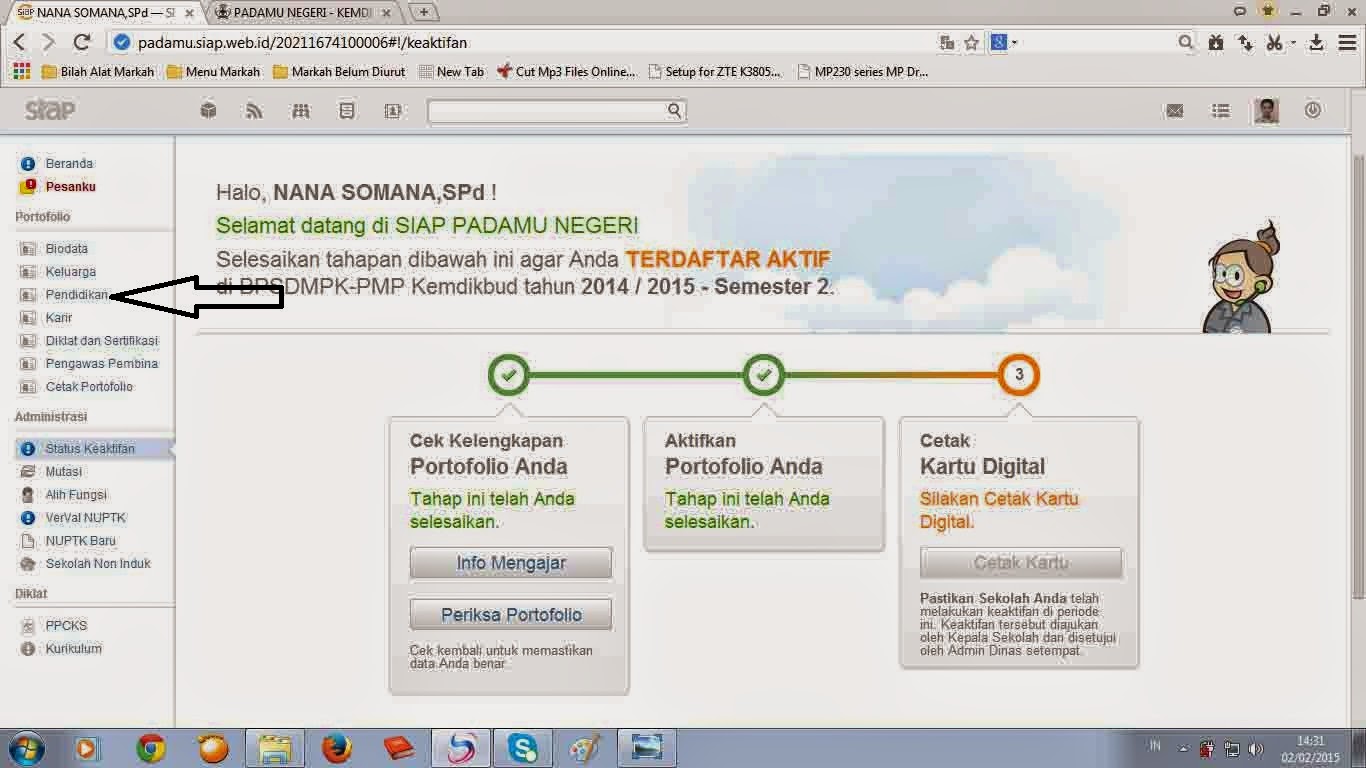The height and width of the screenshot is (768, 1366).
Task: Click the New Tab bookmark
Action: pos(451,71)
